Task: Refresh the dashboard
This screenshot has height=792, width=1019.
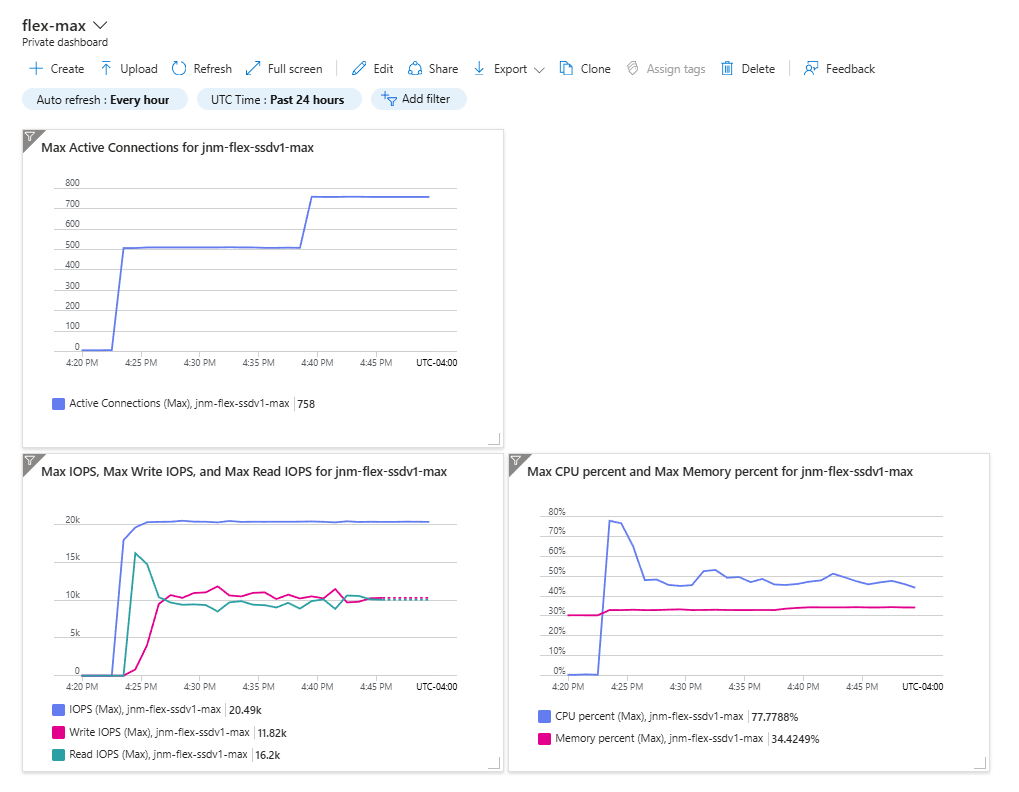Action: click(201, 68)
